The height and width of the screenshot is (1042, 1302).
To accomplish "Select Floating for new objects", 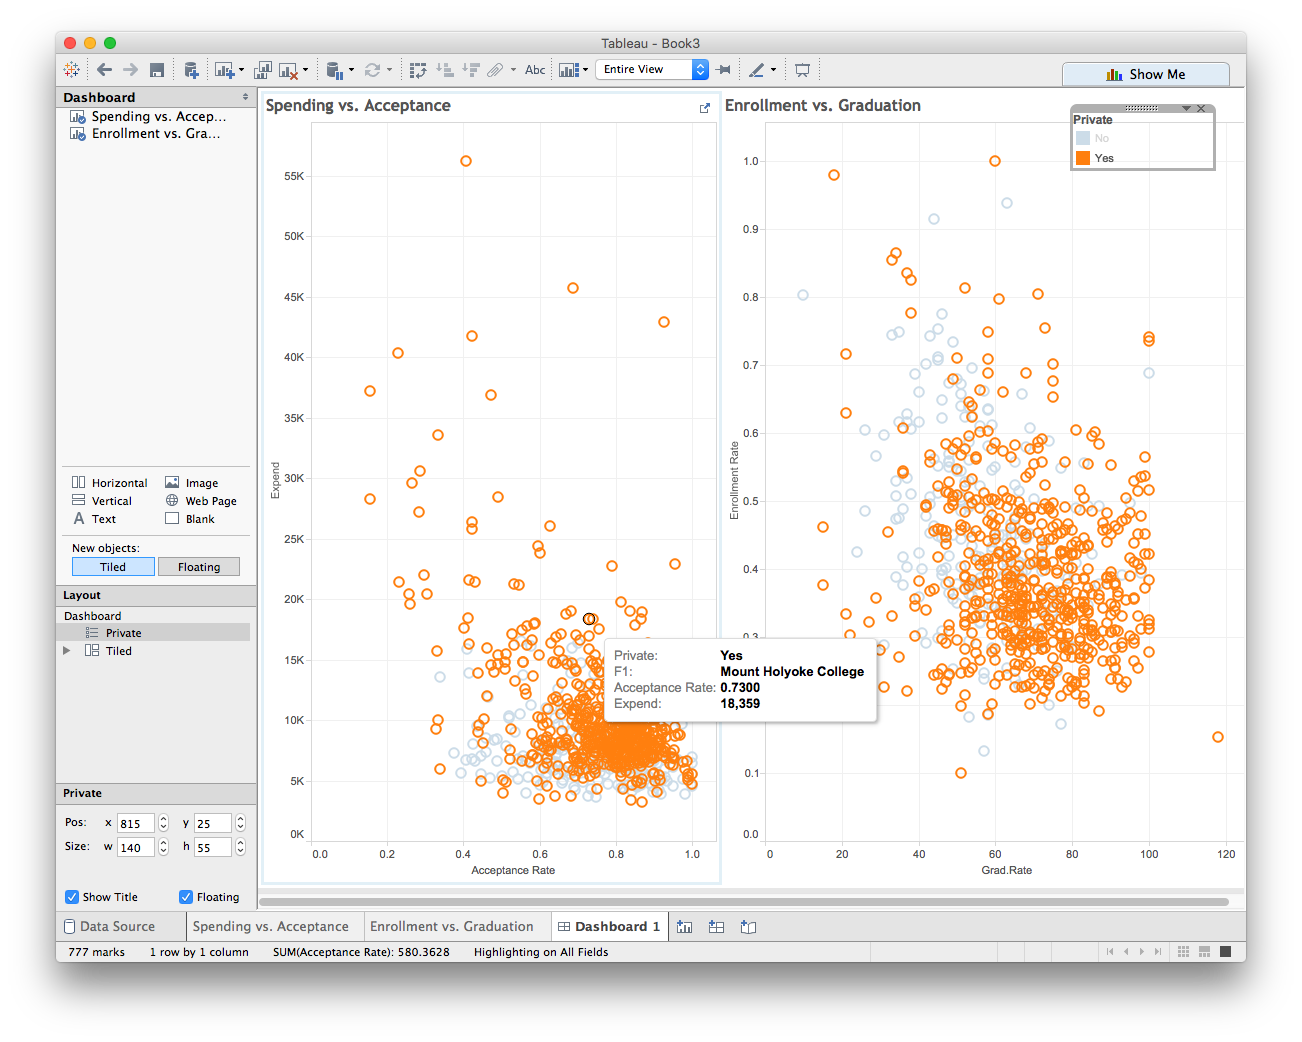I will tap(199, 567).
